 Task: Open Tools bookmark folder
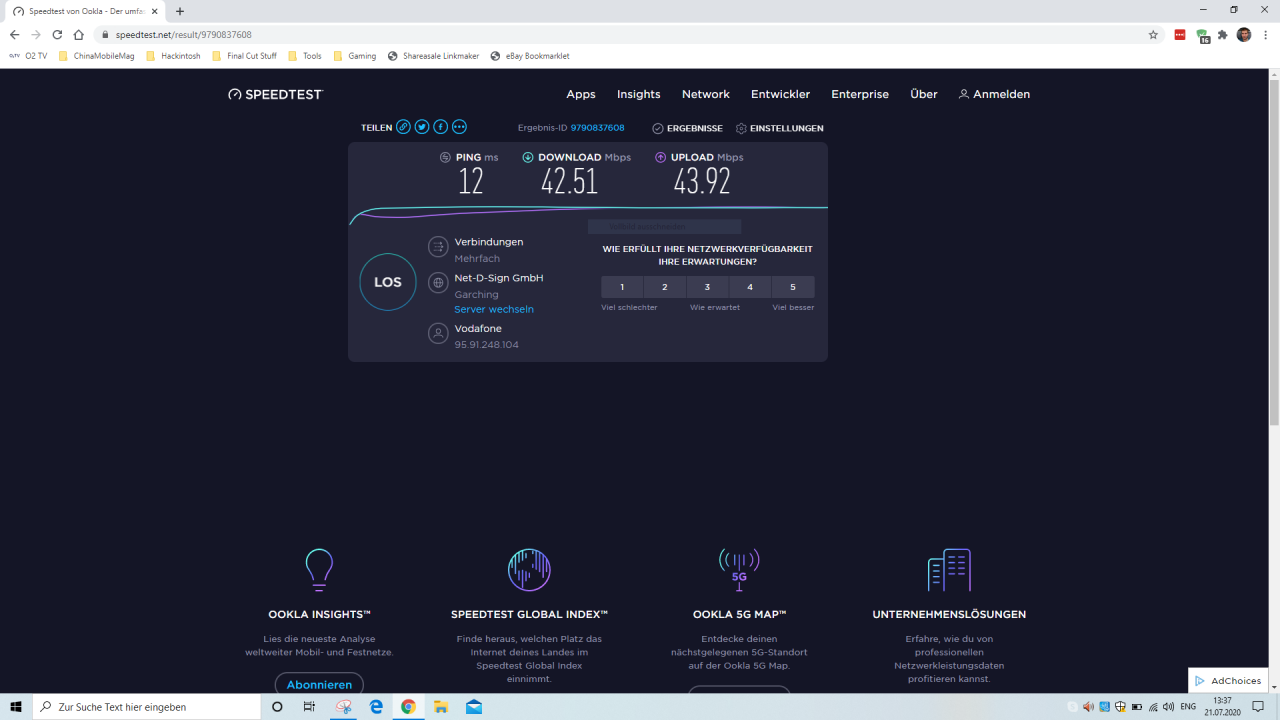point(305,56)
